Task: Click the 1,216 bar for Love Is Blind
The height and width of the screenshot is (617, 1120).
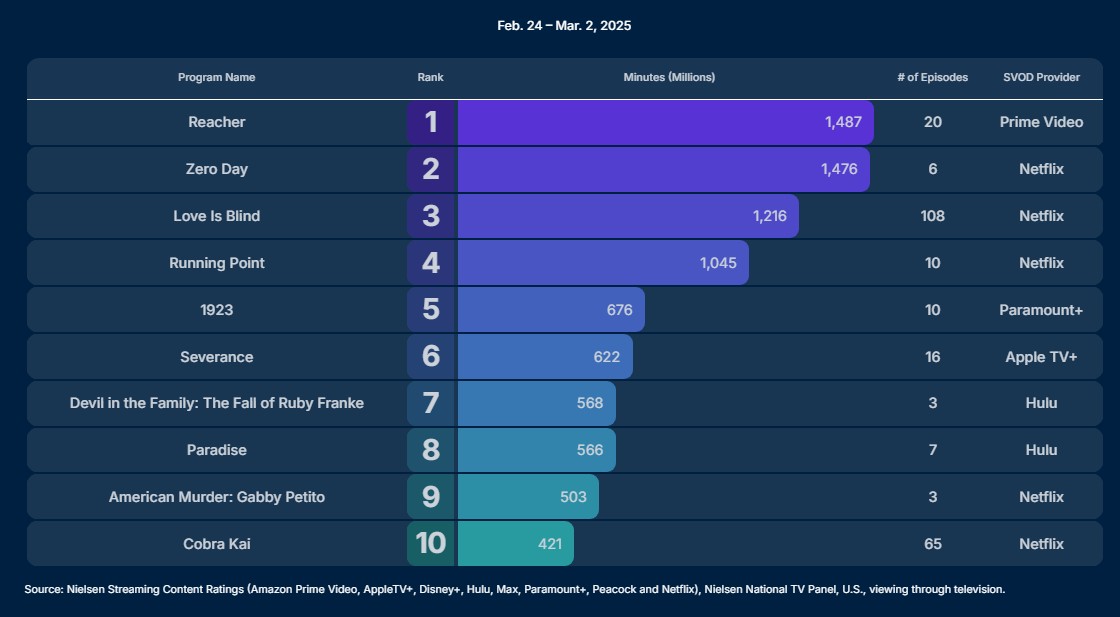Action: coord(628,216)
